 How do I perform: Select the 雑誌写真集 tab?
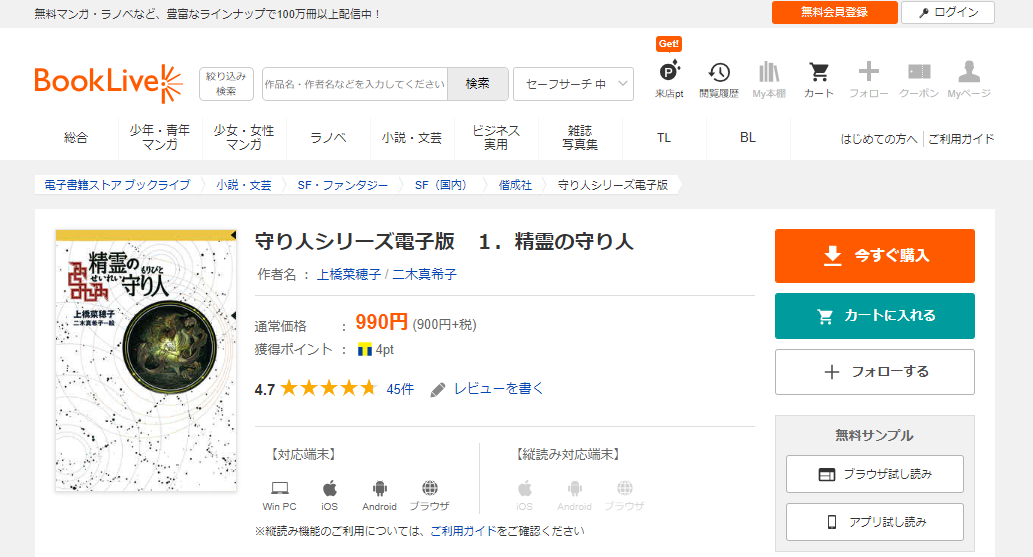pos(580,138)
